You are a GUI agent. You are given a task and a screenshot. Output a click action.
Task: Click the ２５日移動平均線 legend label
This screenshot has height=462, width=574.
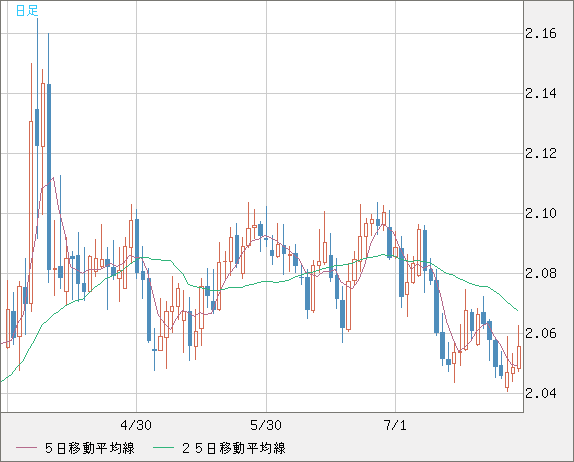[x=234, y=448]
